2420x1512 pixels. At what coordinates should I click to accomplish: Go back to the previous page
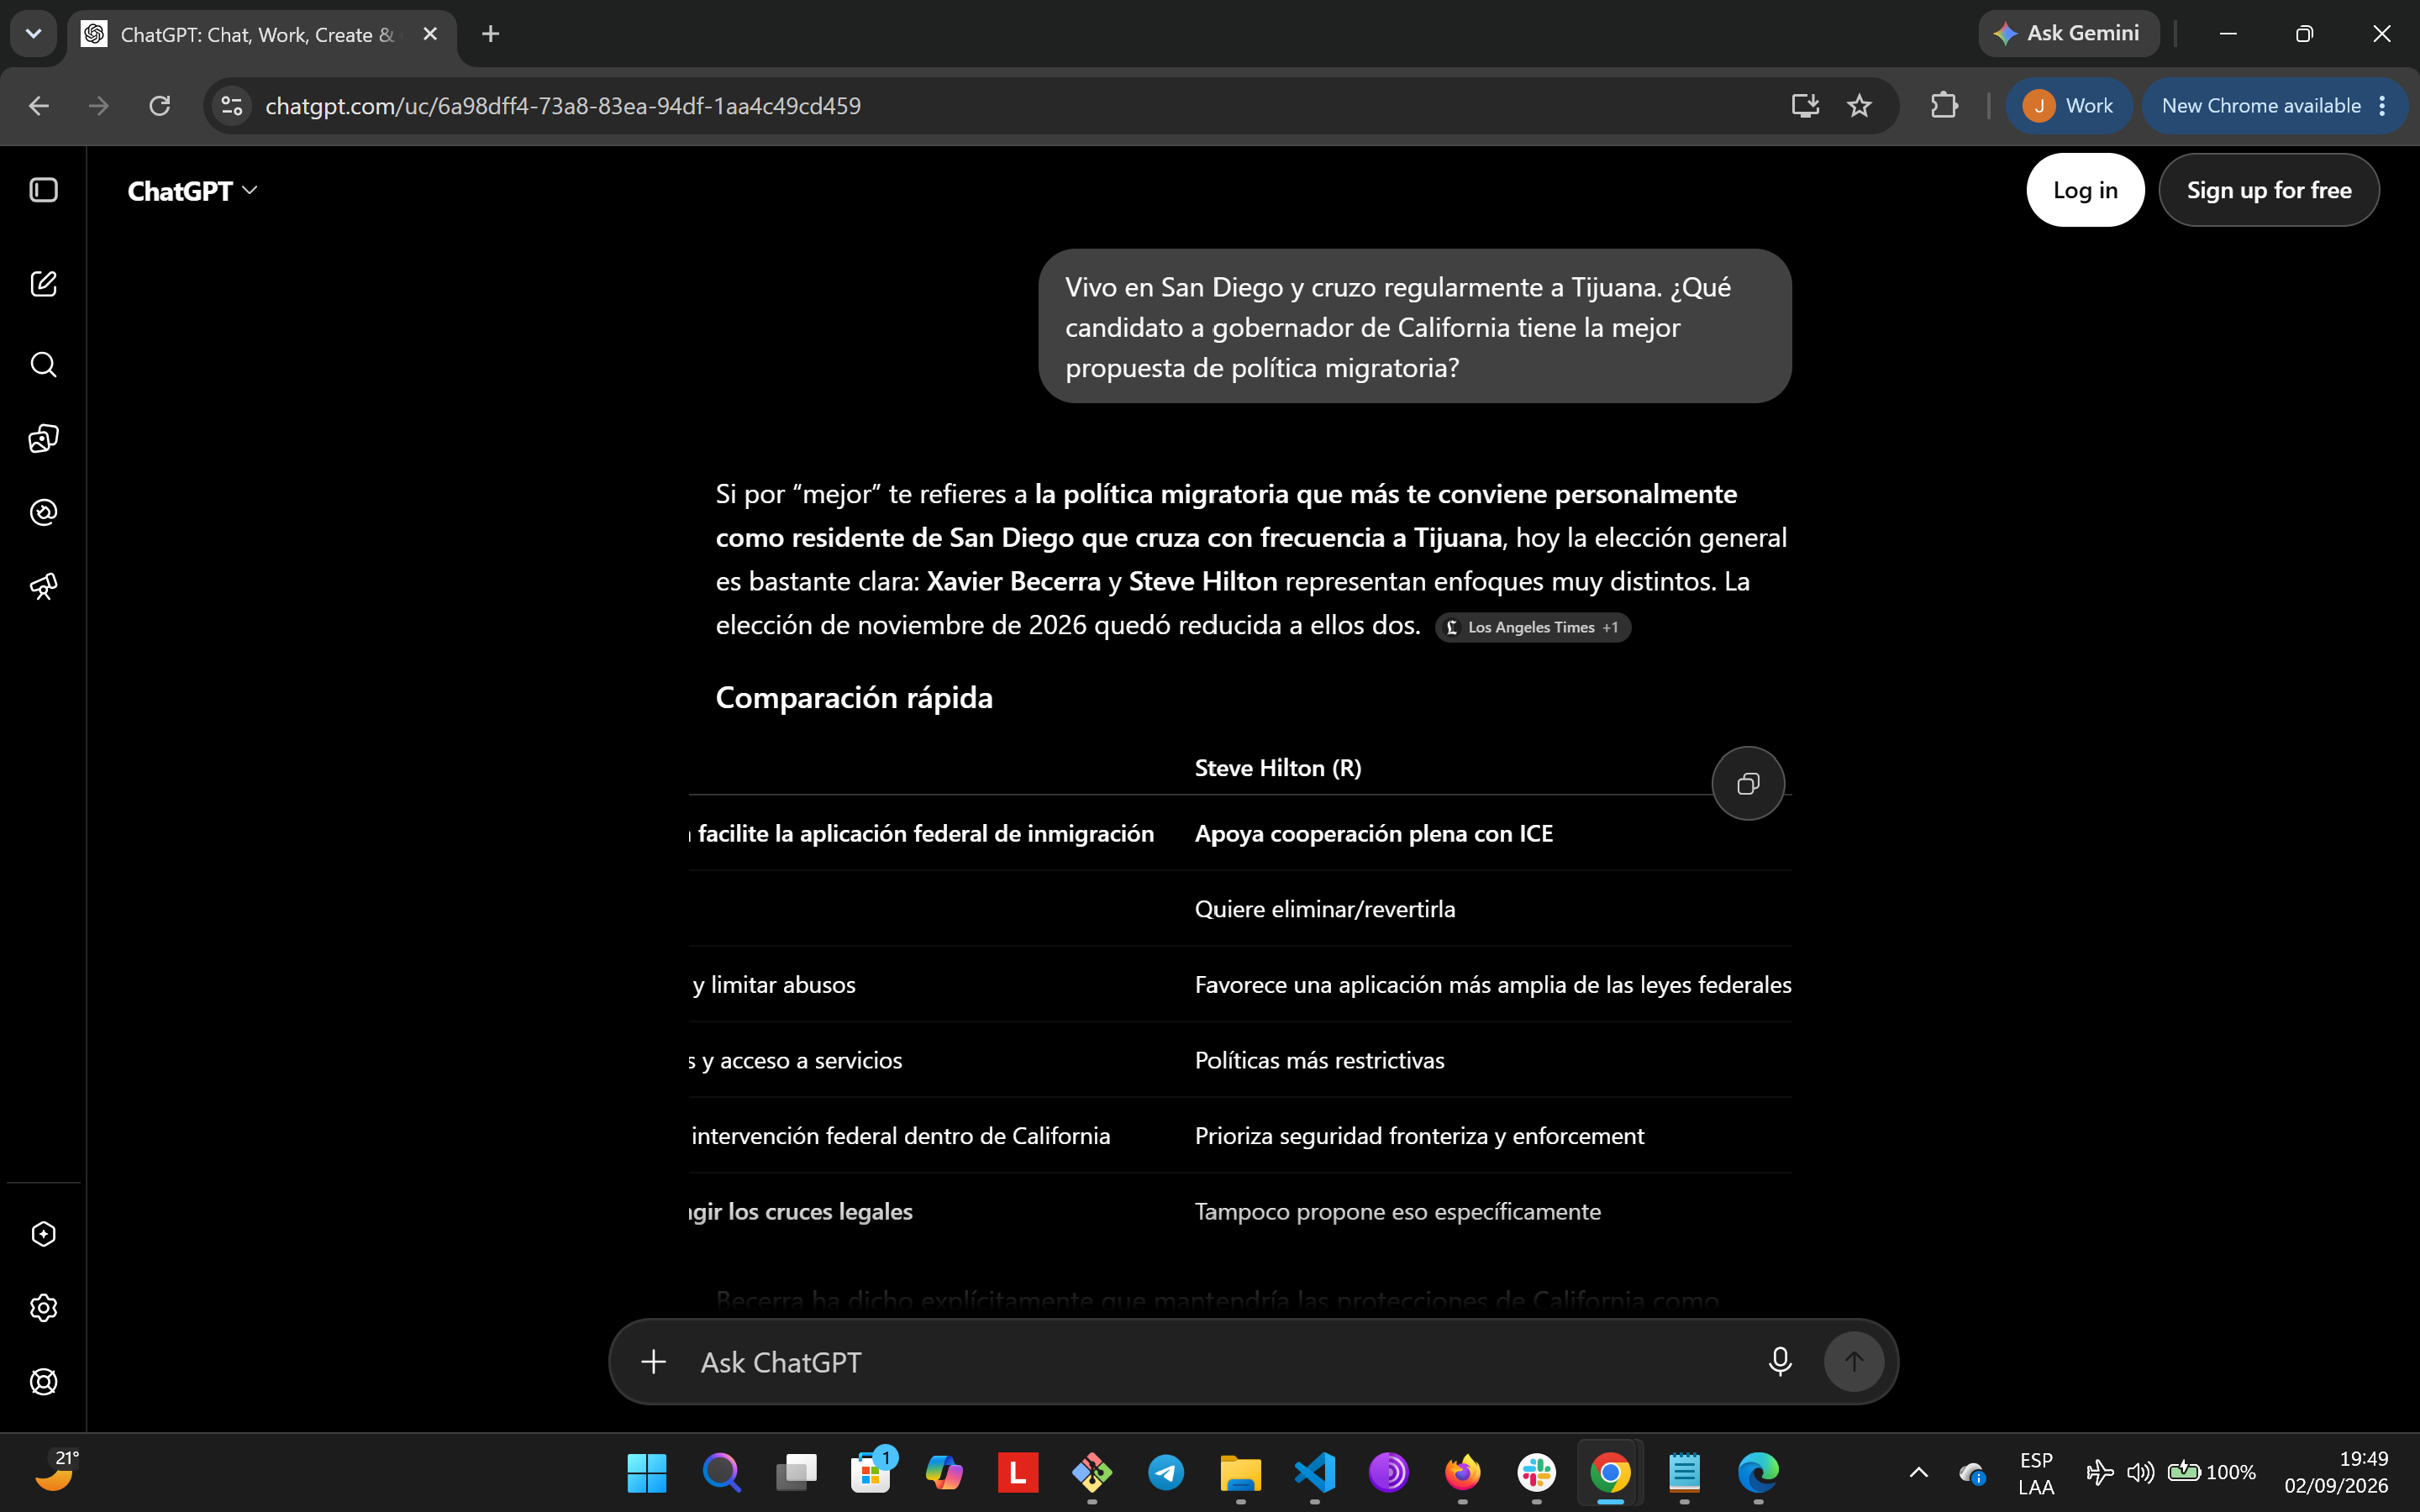point(39,106)
